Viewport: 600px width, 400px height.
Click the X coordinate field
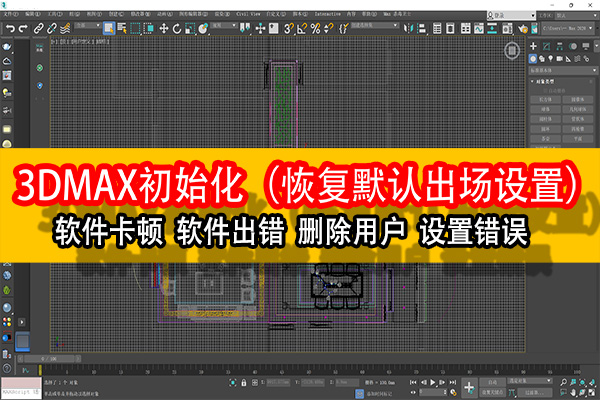tap(277, 382)
